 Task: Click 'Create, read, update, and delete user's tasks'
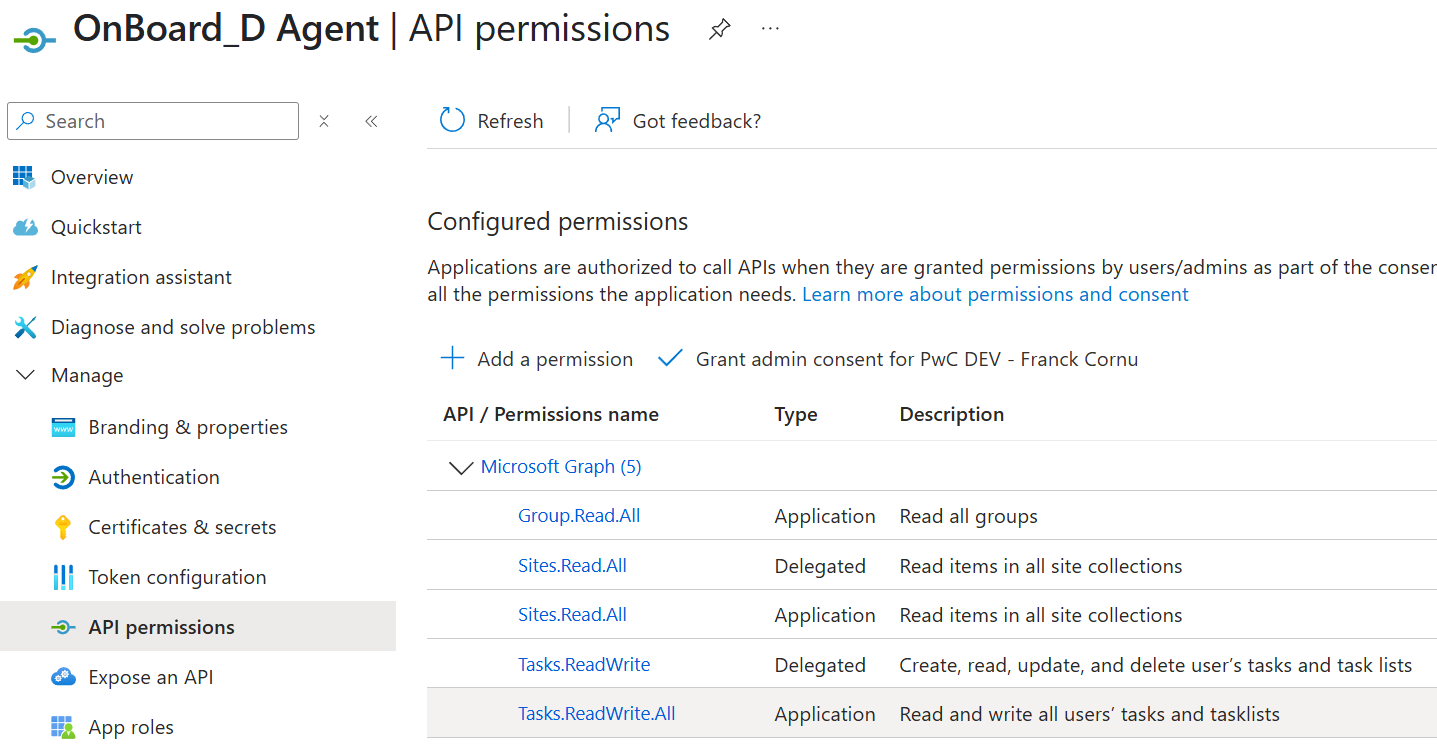click(1156, 665)
